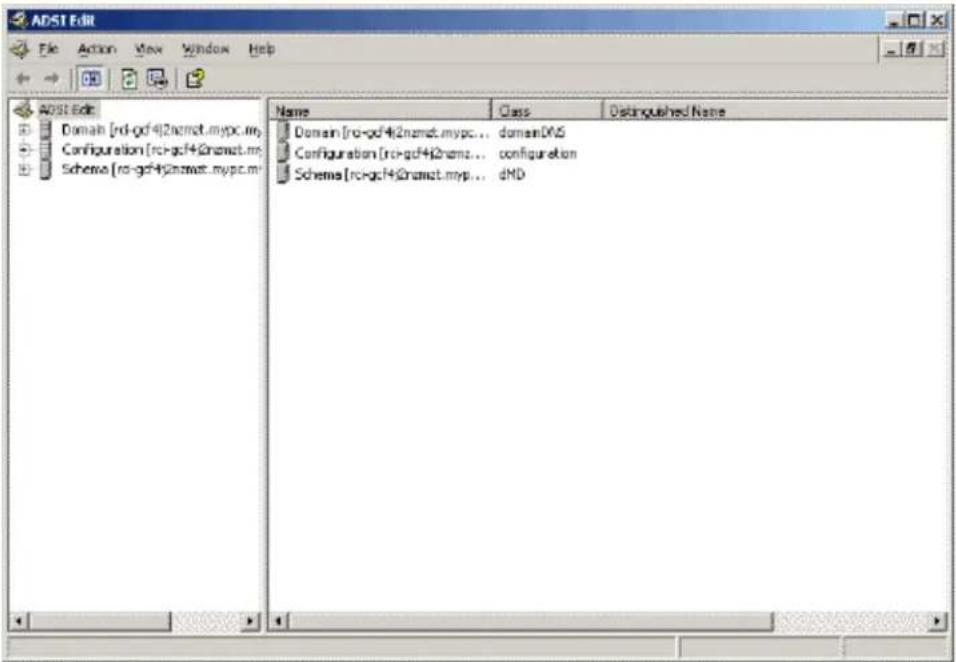The height and width of the screenshot is (662, 956).
Task: Select the Configuration tree item label
Action: point(162,149)
